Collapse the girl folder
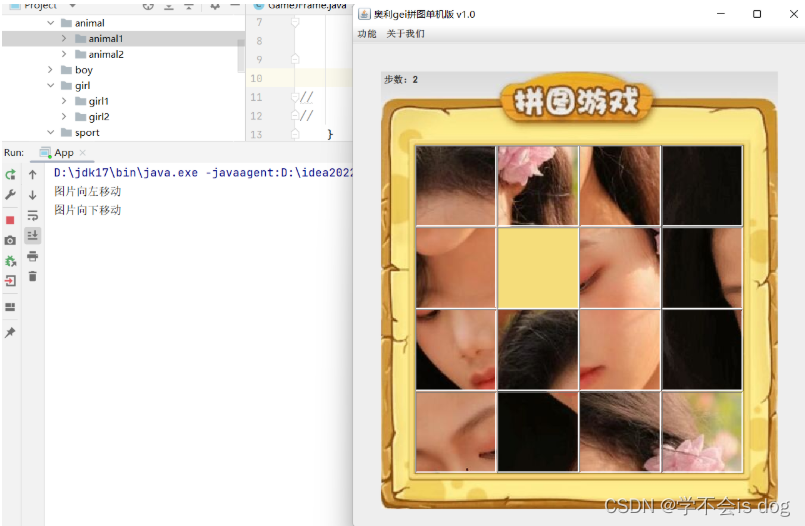 (x=50, y=85)
